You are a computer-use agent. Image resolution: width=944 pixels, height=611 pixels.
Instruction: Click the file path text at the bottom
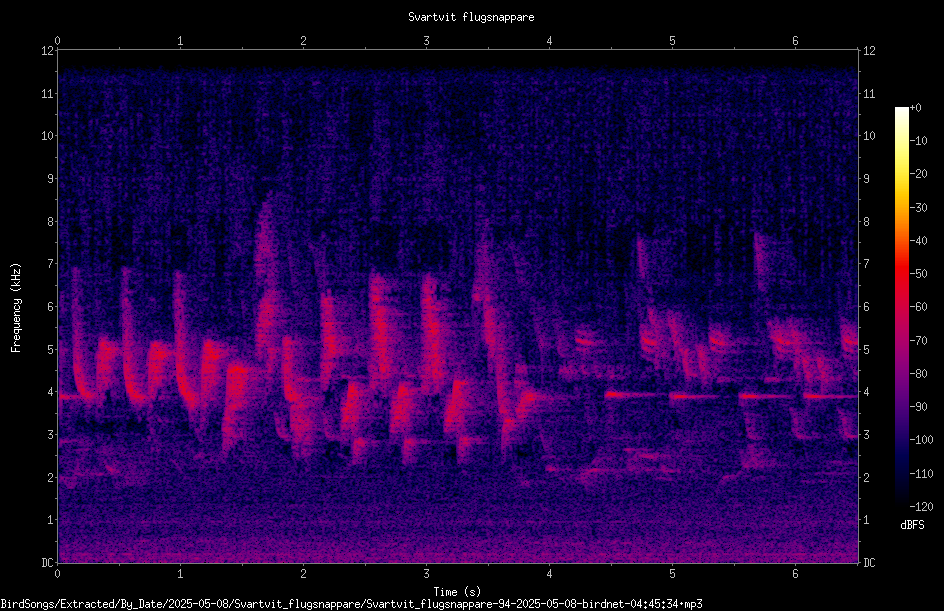tap(351, 604)
